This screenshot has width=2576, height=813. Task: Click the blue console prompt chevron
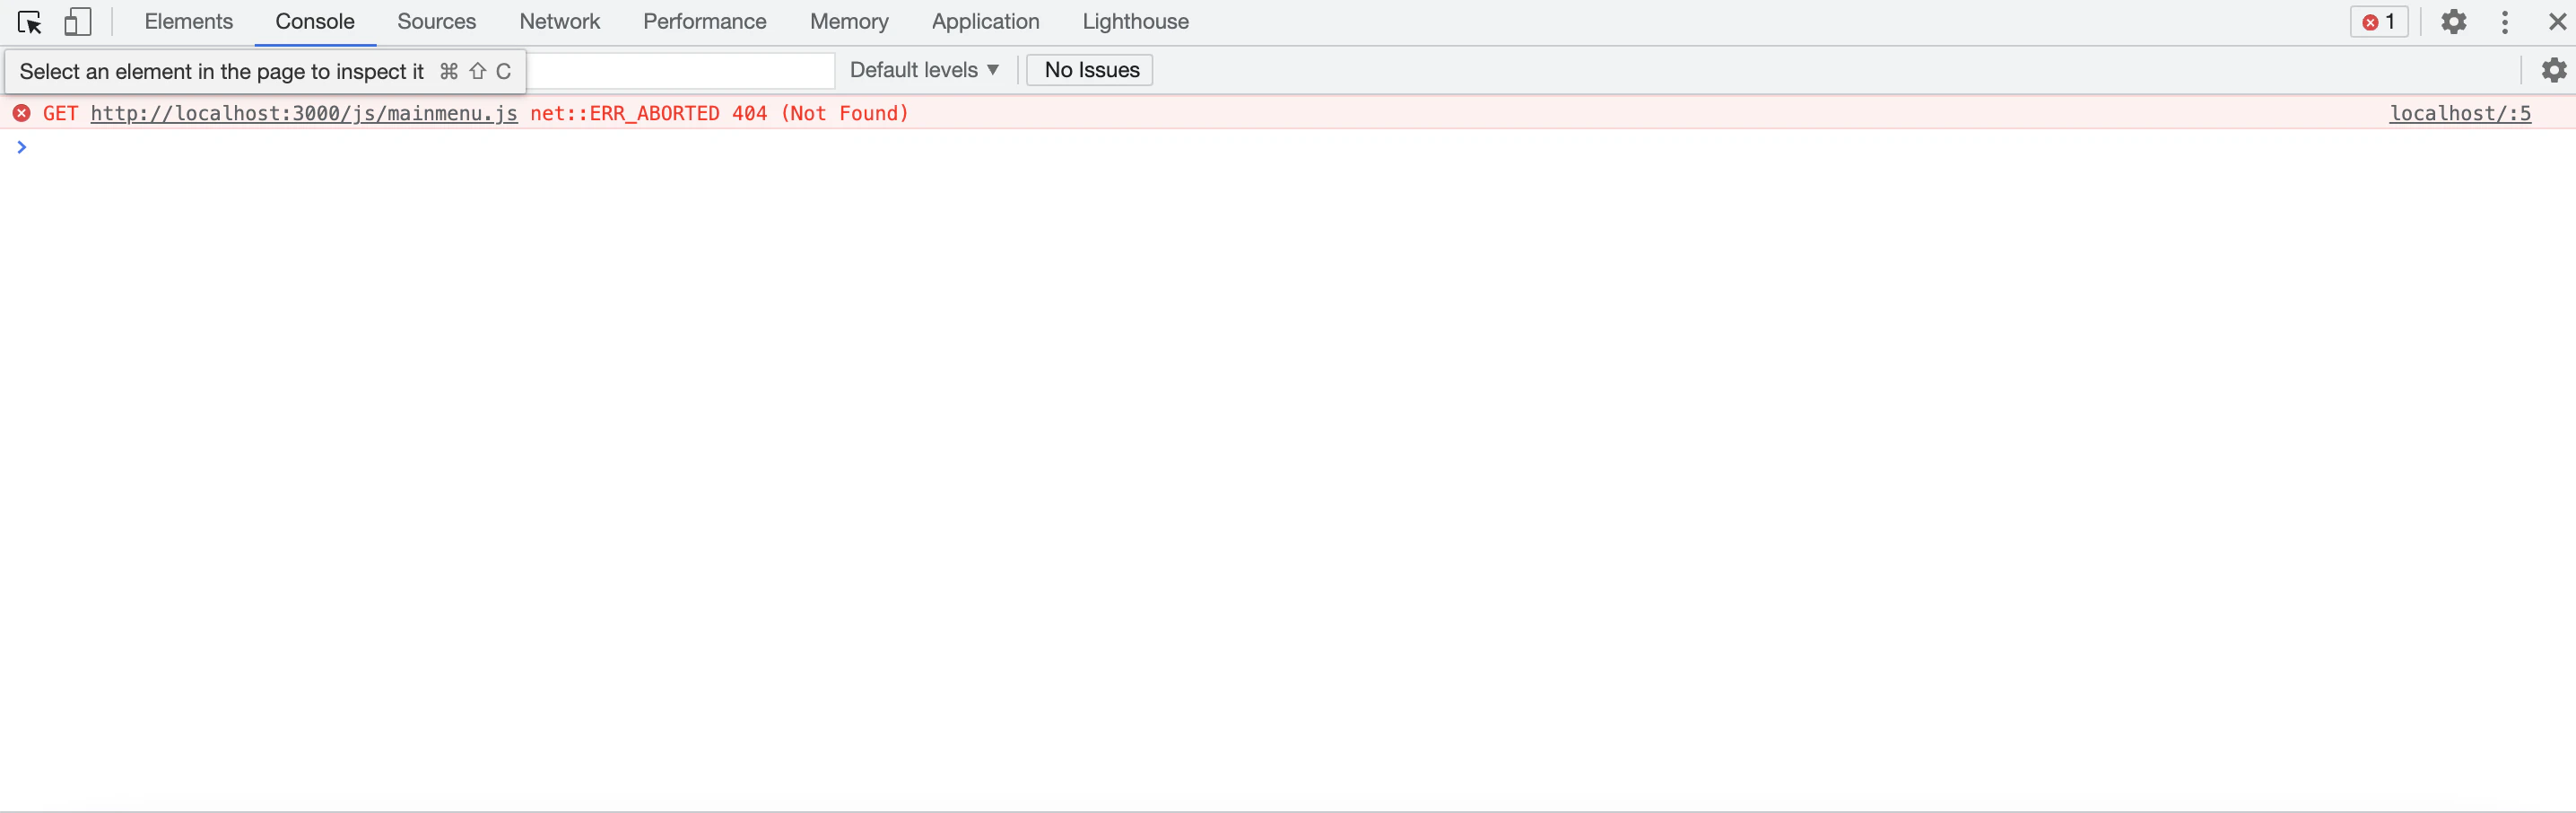[x=22, y=146]
